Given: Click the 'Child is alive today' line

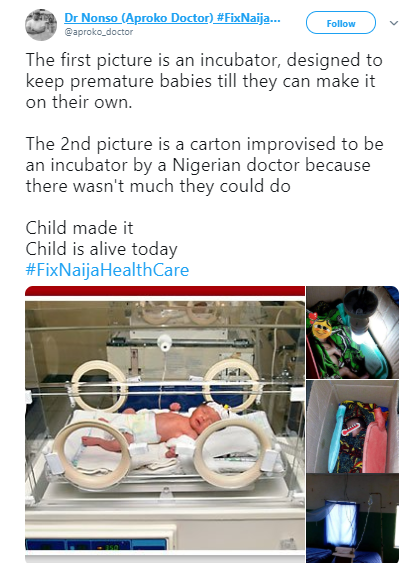Looking at the screenshot, I should pos(102,249).
